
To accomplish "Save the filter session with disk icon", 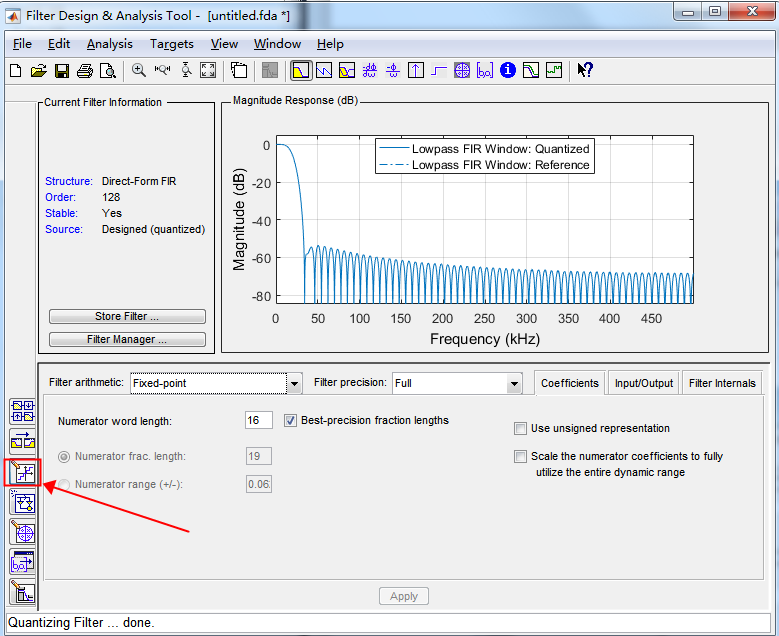I will (x=62, y=70).
